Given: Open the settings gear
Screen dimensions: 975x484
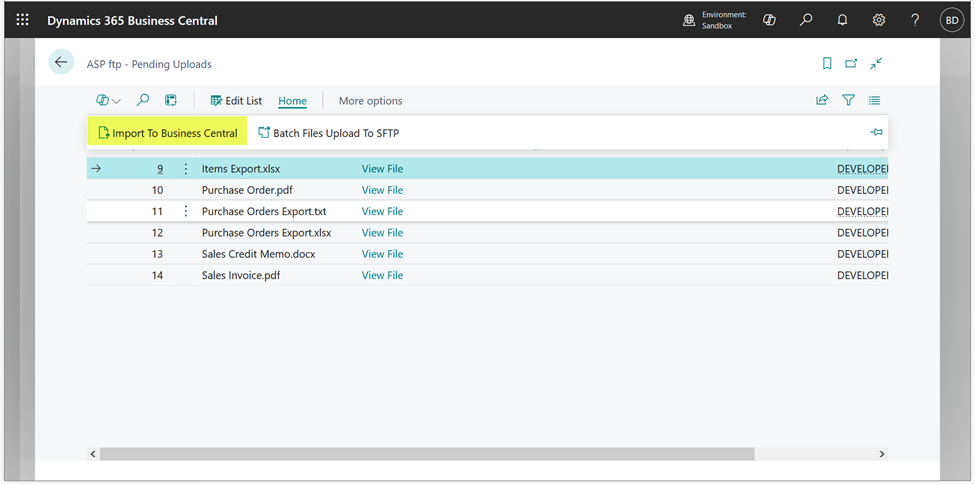Looking at the screenshot, I should point(879,20).
